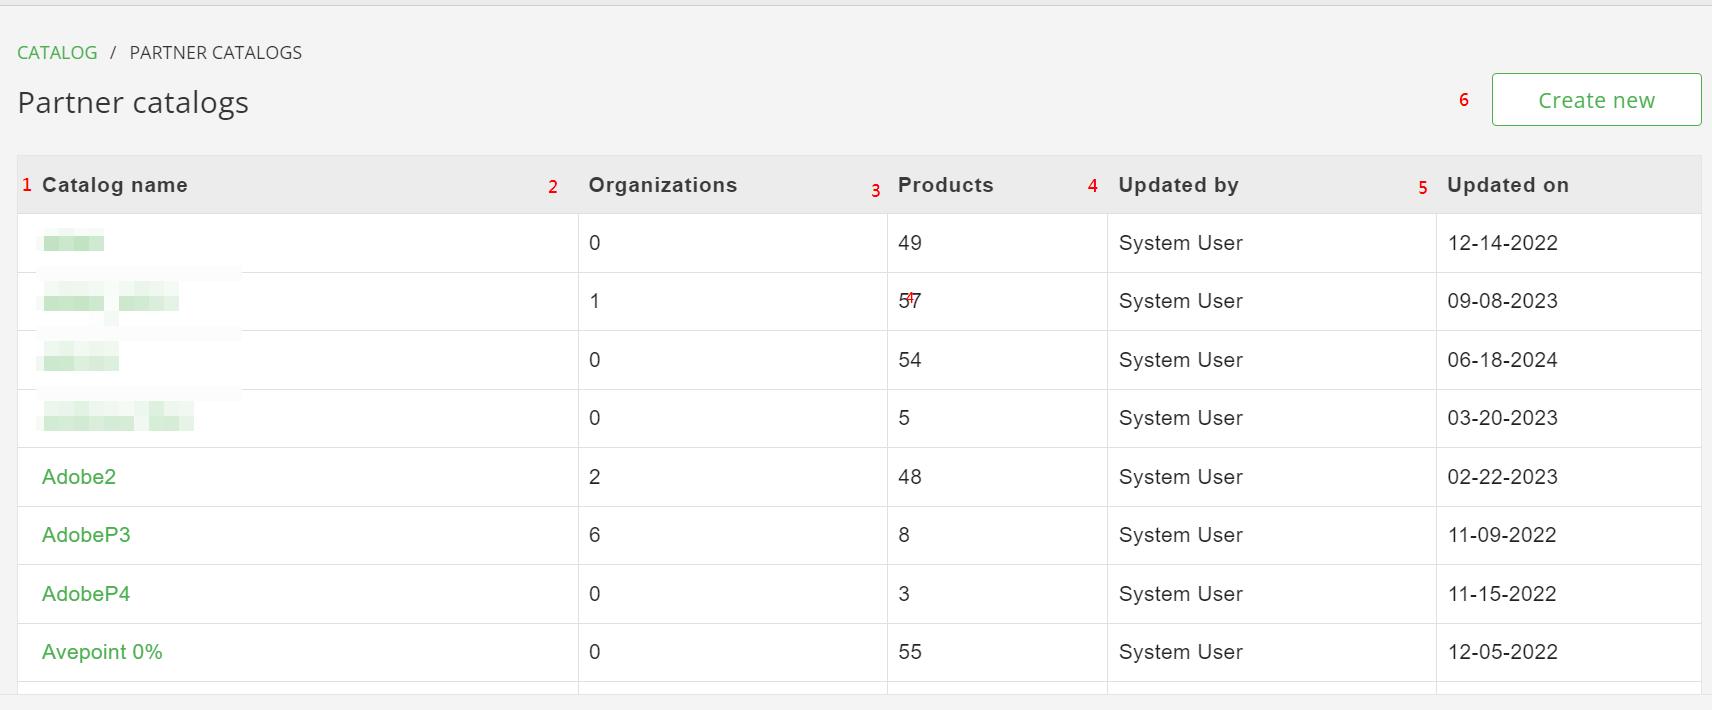Sort by Organizations column header

pos(662,185)
